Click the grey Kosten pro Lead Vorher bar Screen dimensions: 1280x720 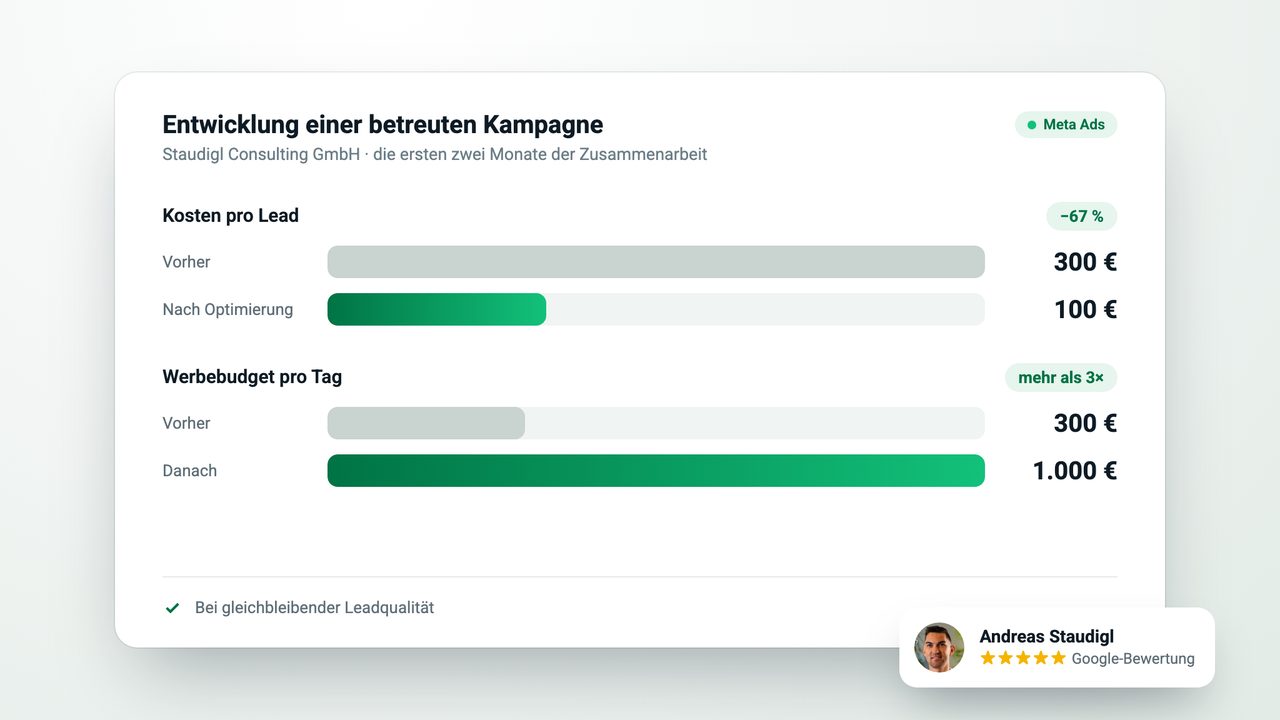[x=656, y=262]
